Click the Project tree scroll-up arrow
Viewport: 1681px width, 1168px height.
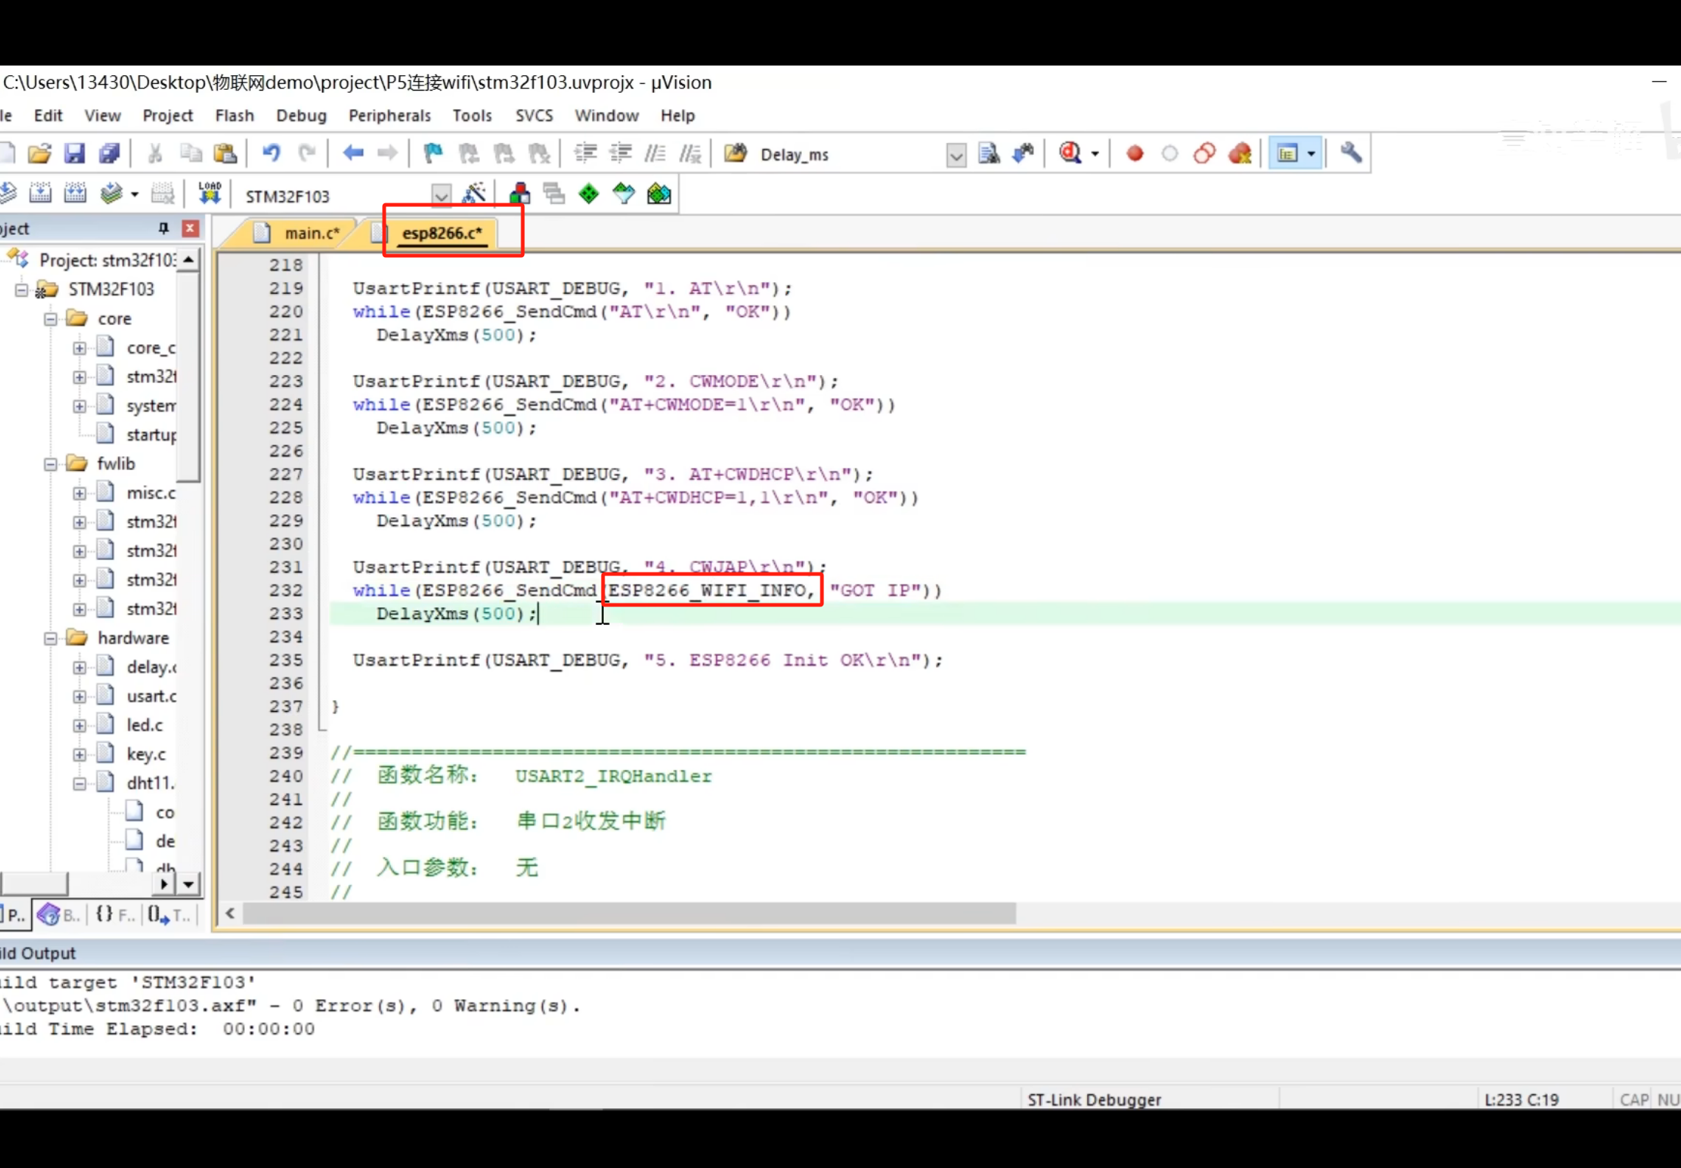click(x=188, y=260)
